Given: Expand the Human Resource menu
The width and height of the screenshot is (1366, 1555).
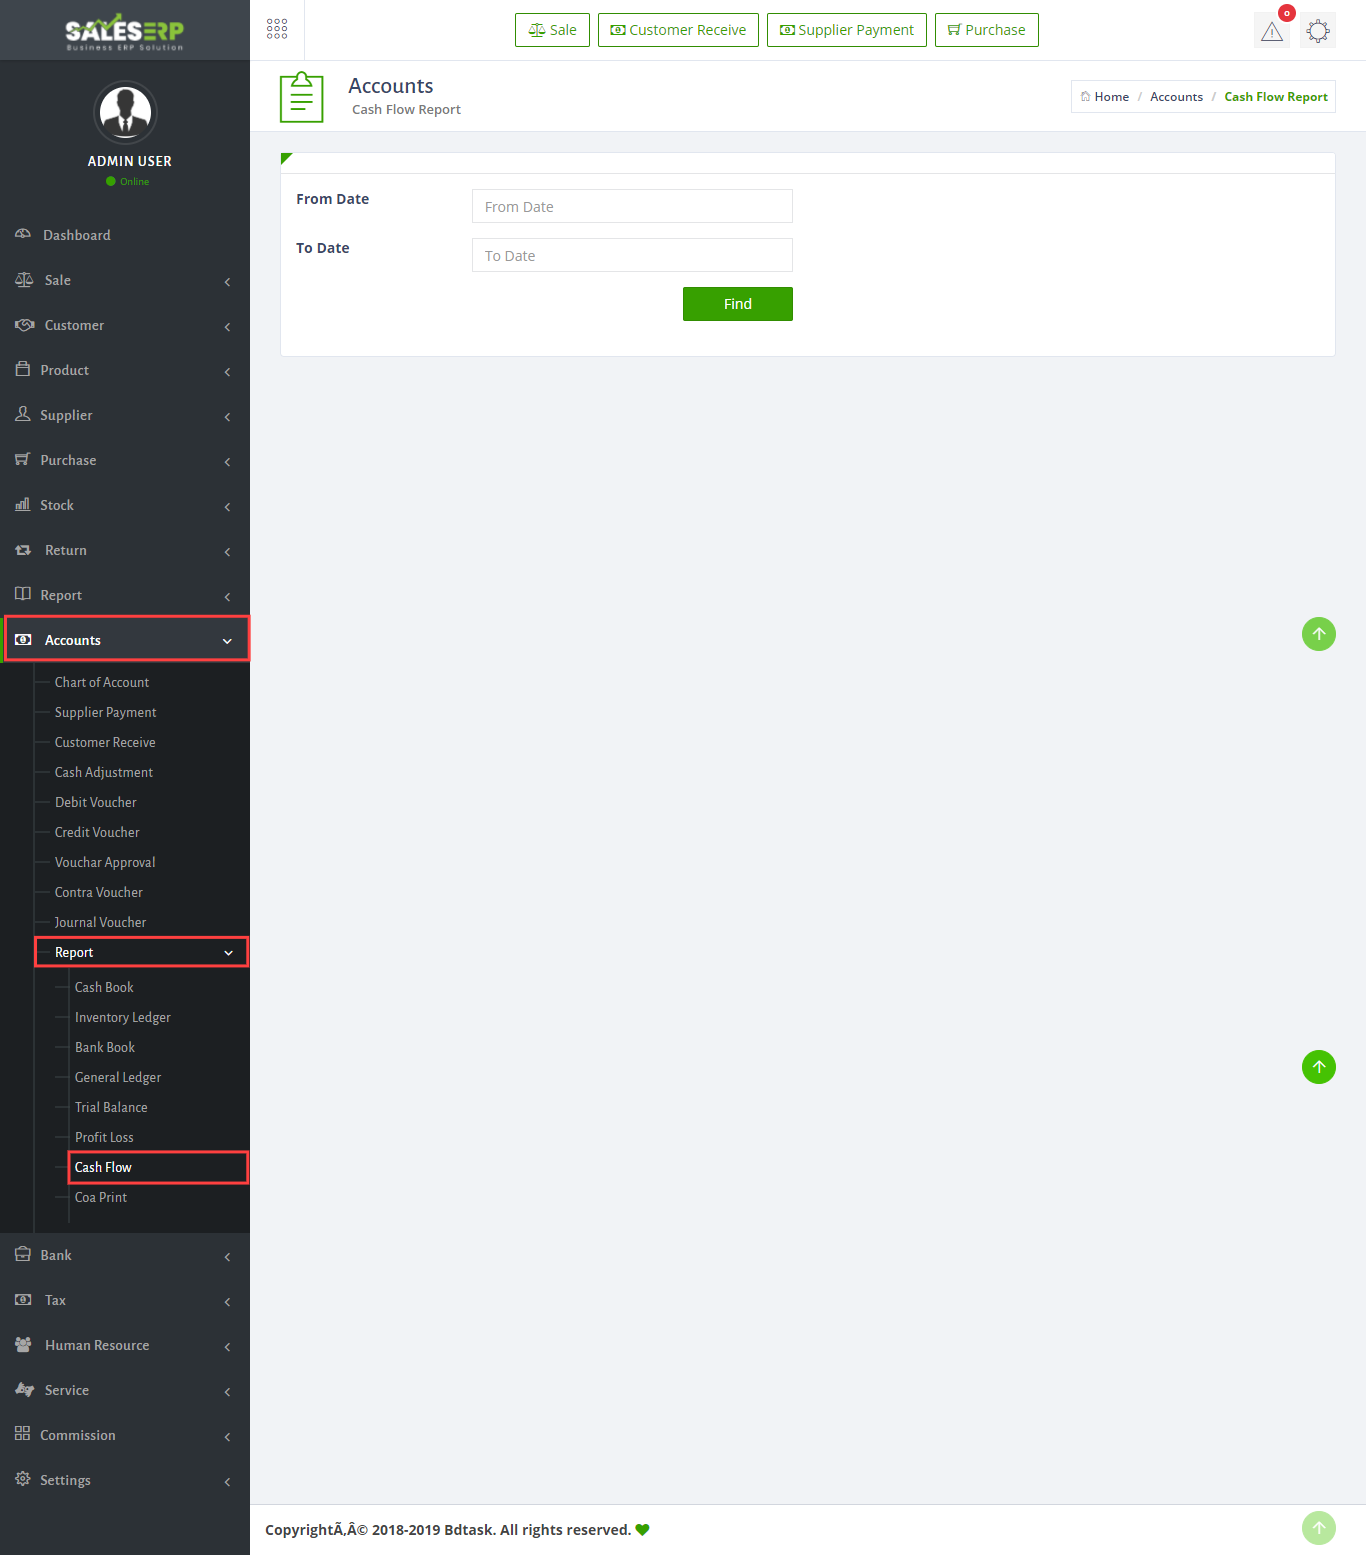Looking at the screenshot, I should click(x=125, y=1345).
